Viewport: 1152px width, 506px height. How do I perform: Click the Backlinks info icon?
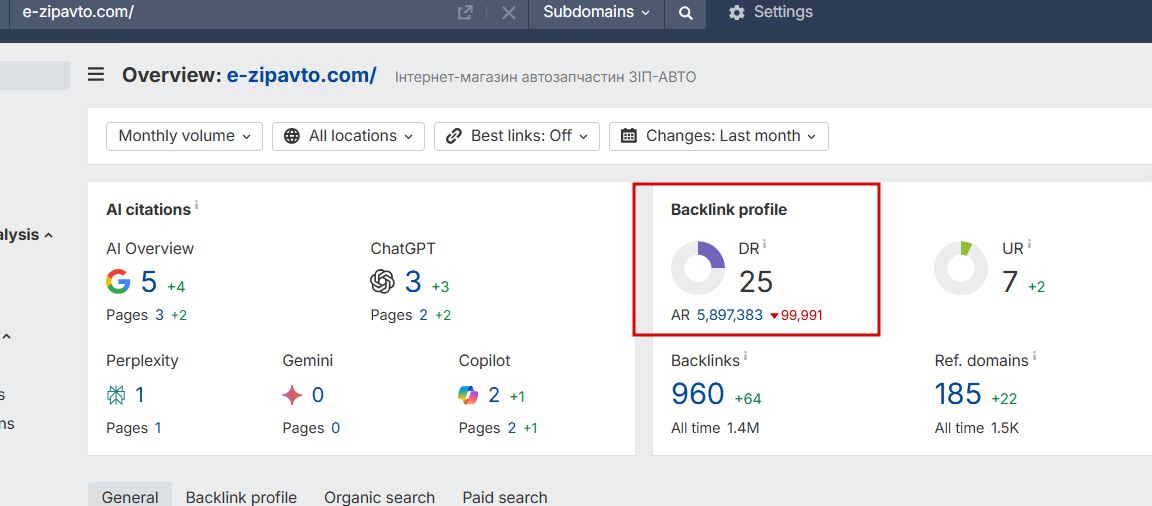[746, 356]
